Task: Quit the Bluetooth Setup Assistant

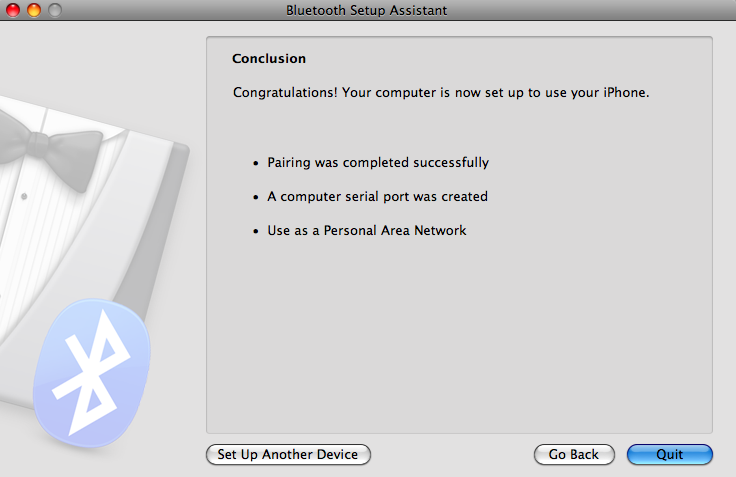Action: (669, 454)
